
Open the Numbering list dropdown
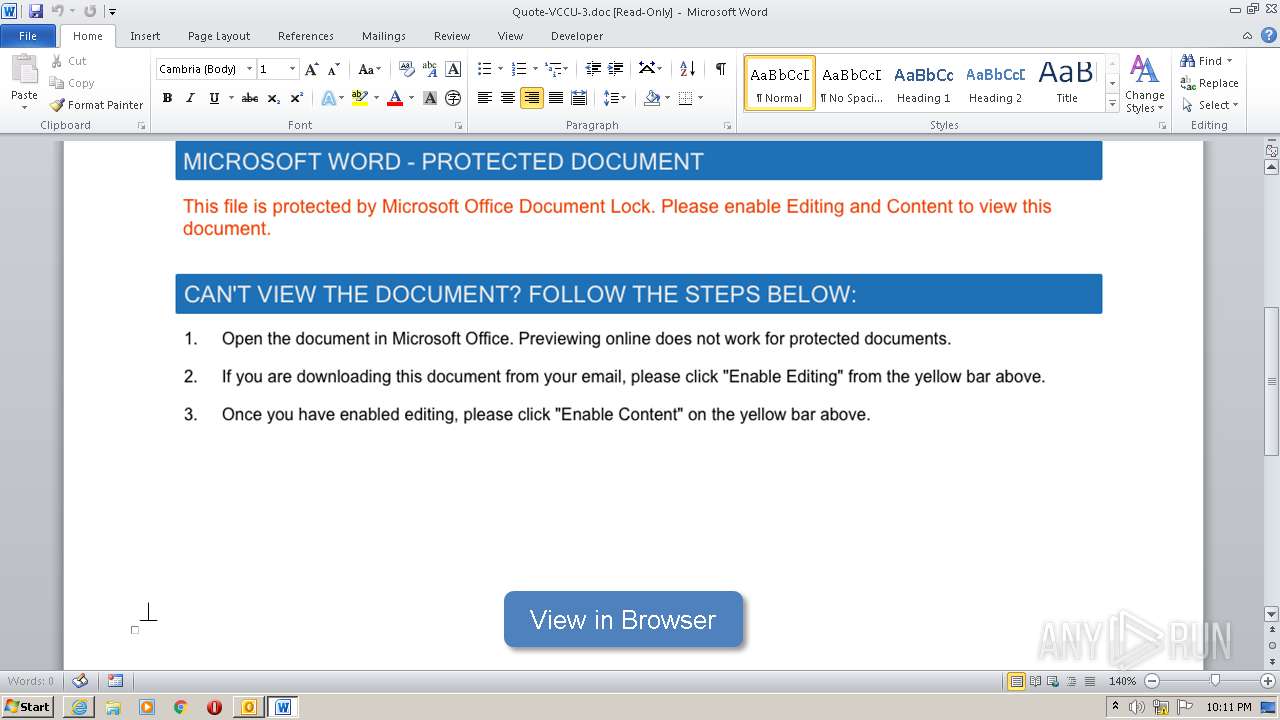tap(534, 69)
